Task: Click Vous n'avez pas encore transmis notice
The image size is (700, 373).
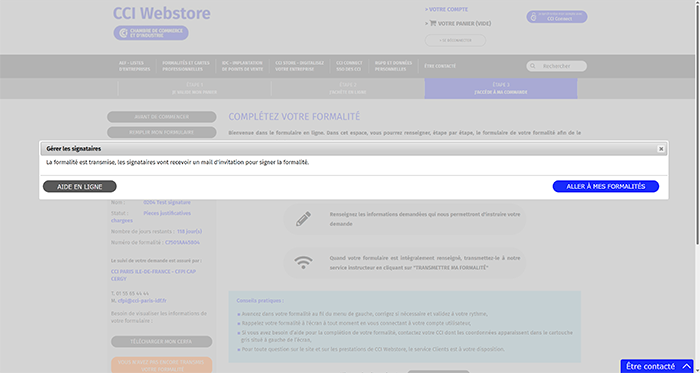Action: 162,365
